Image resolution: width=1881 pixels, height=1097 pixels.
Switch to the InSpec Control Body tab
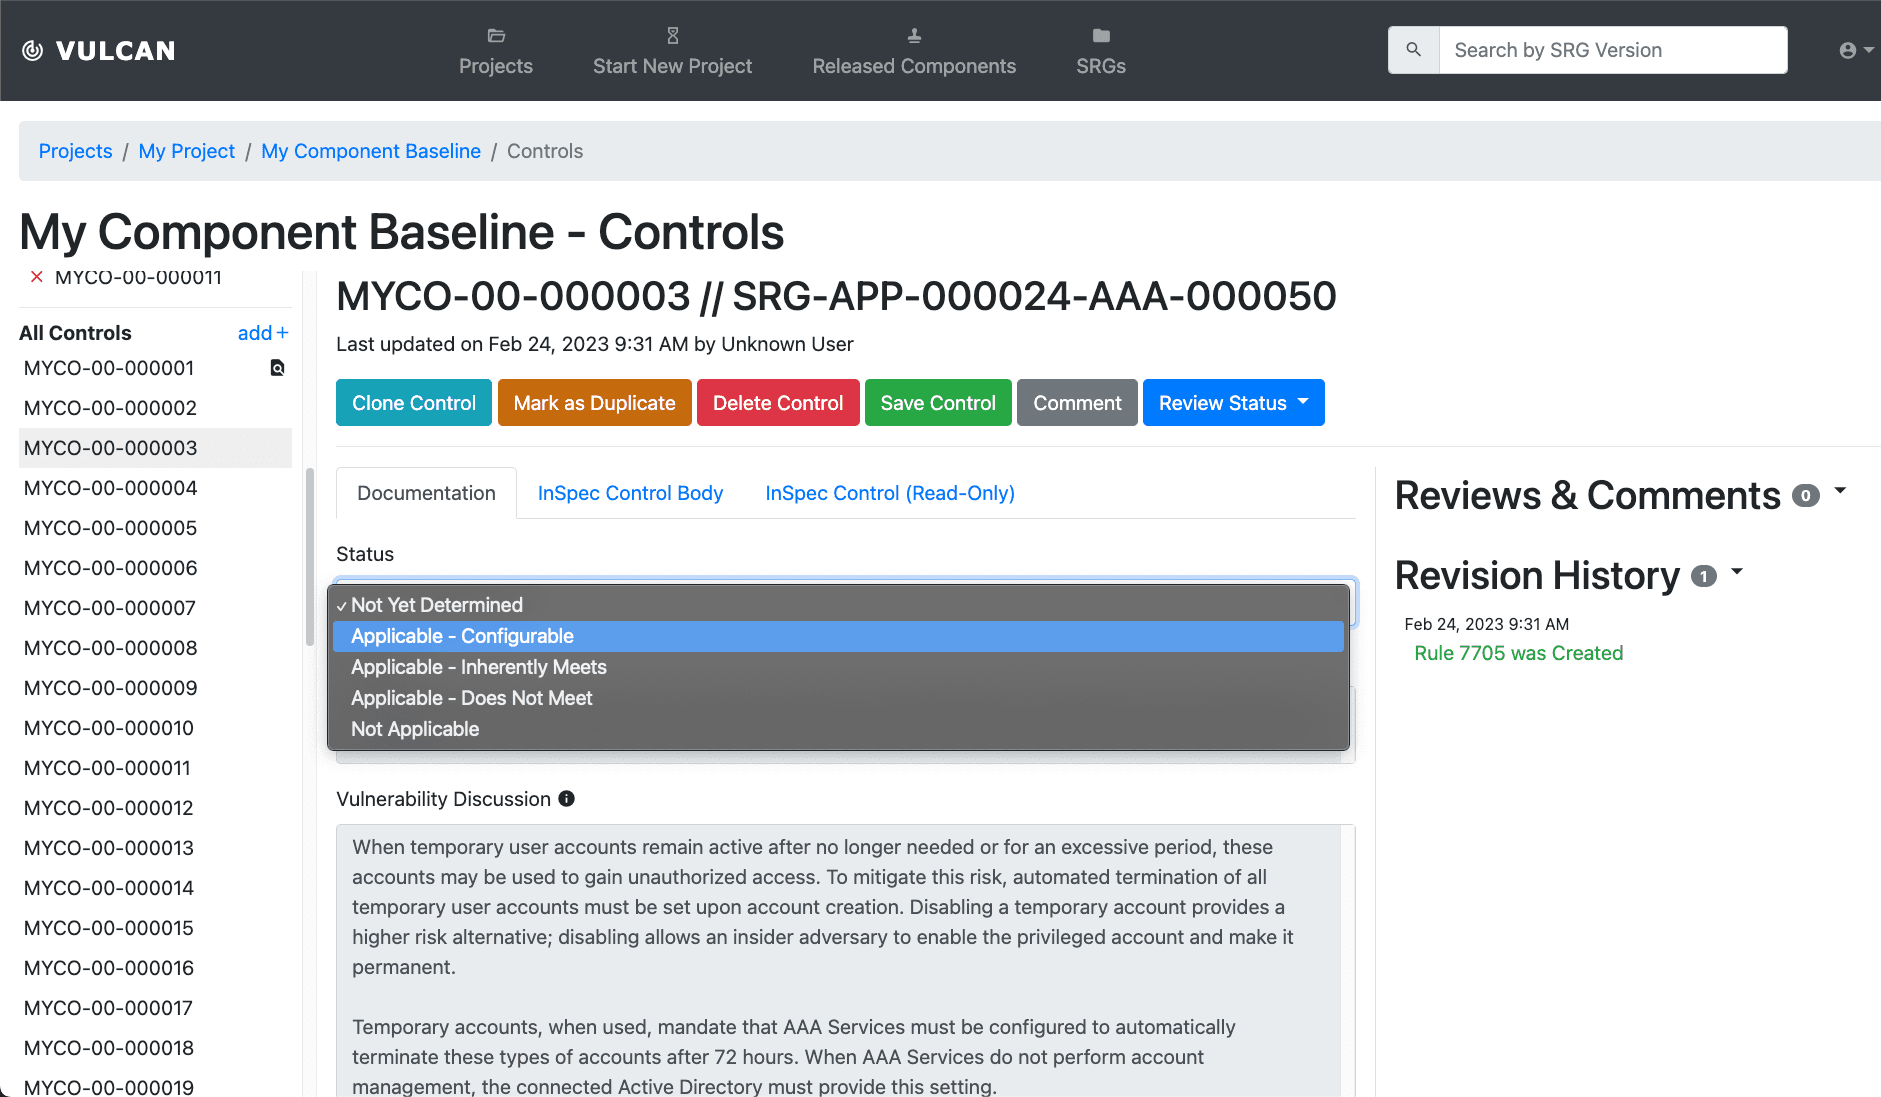630,492
